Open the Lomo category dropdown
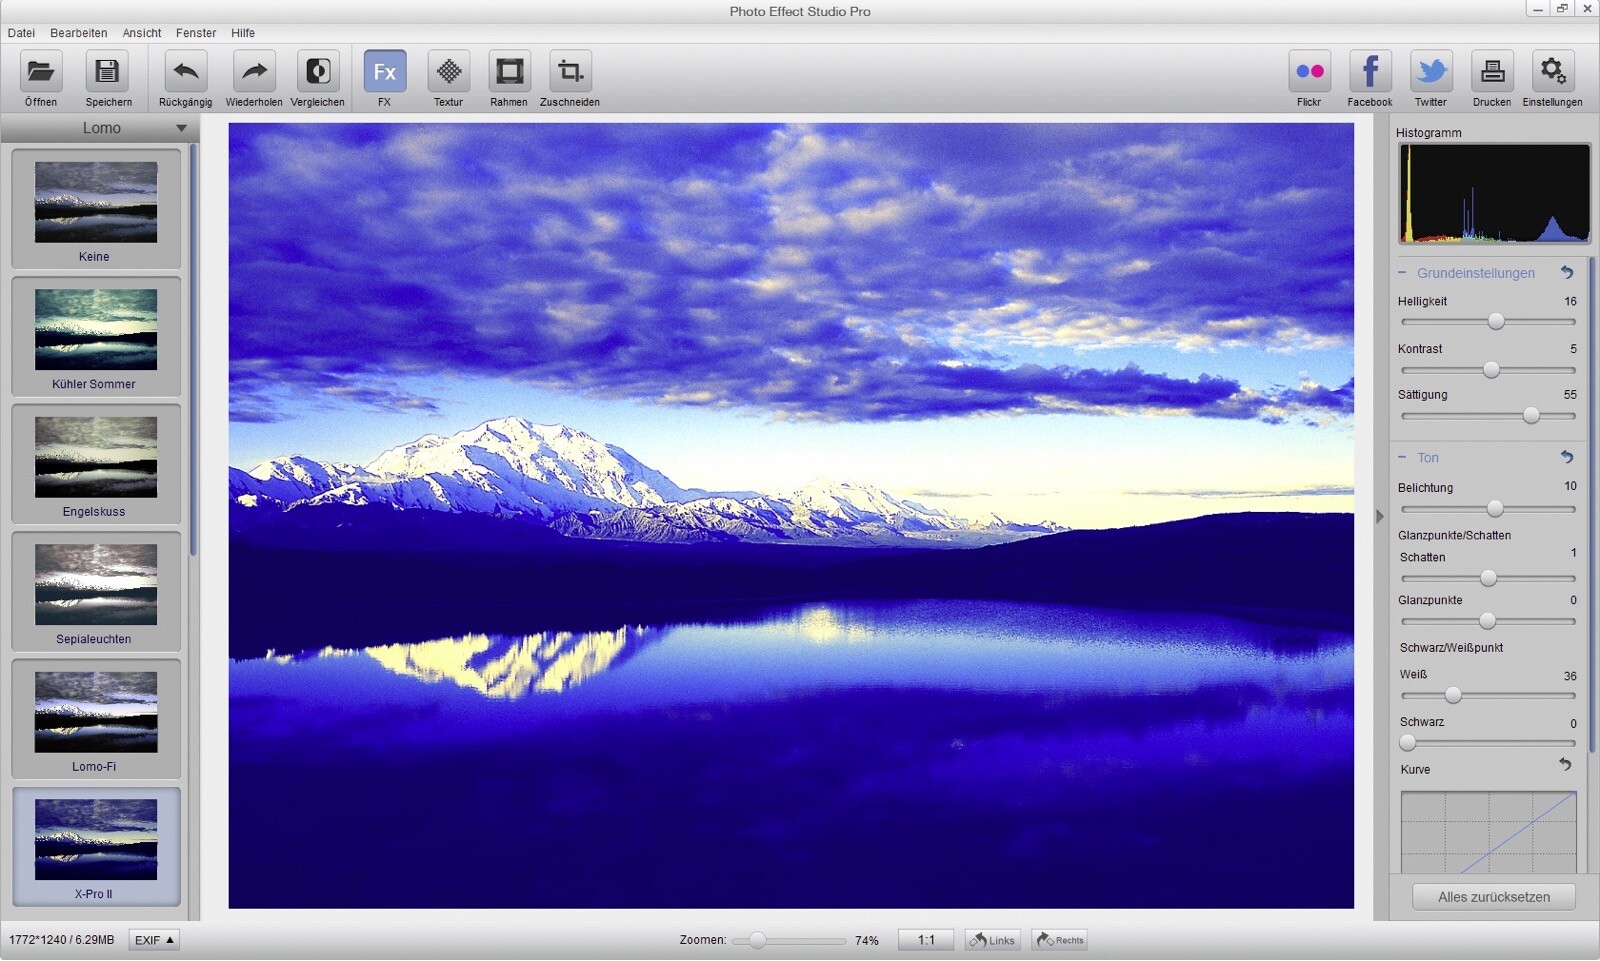Image resolution: width=1600 pixels, height=961 pixels. click(181, 128)
